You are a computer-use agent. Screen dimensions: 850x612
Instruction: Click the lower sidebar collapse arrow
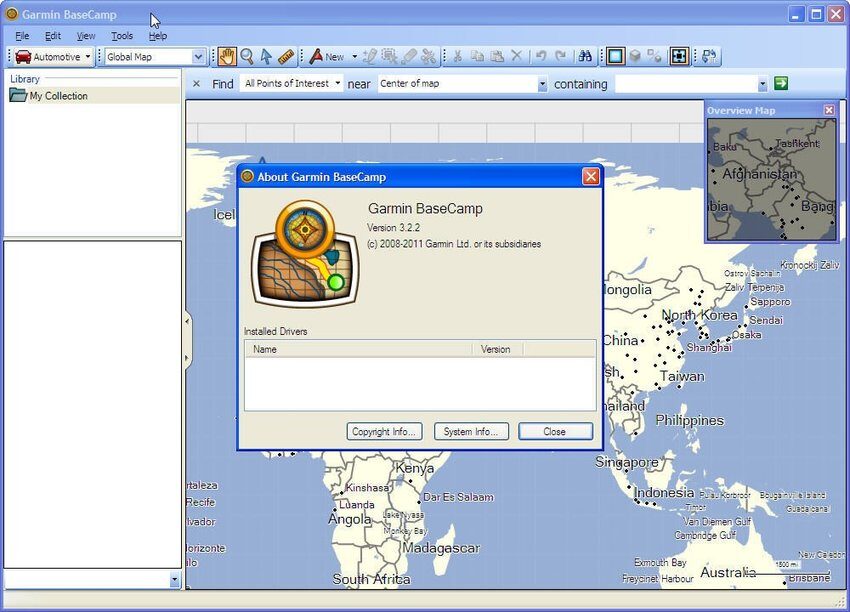[188, 358]
